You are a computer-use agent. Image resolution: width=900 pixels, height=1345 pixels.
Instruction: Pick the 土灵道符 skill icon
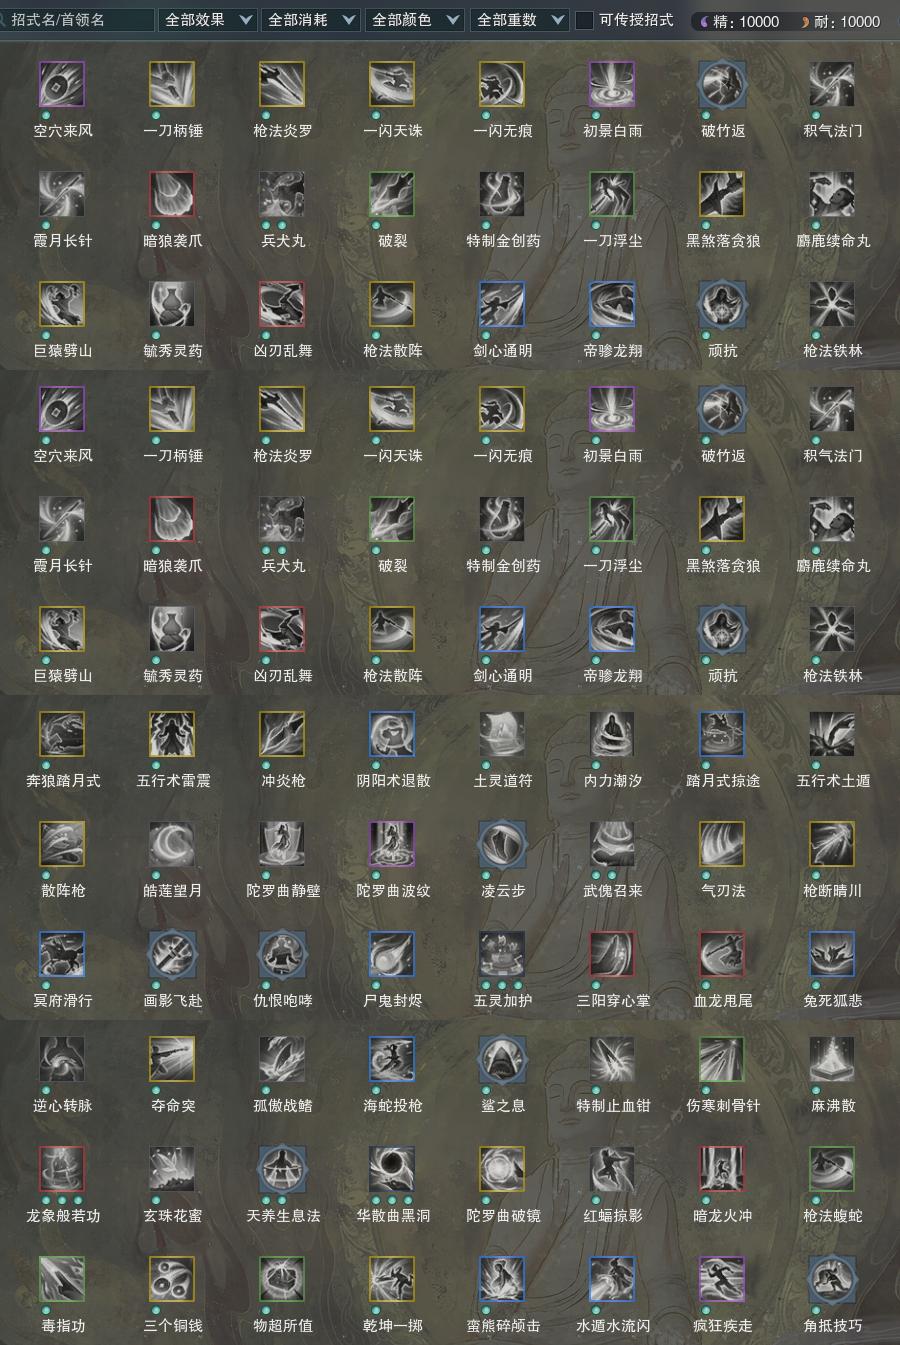pyautogui.click(x=502, y=734)
